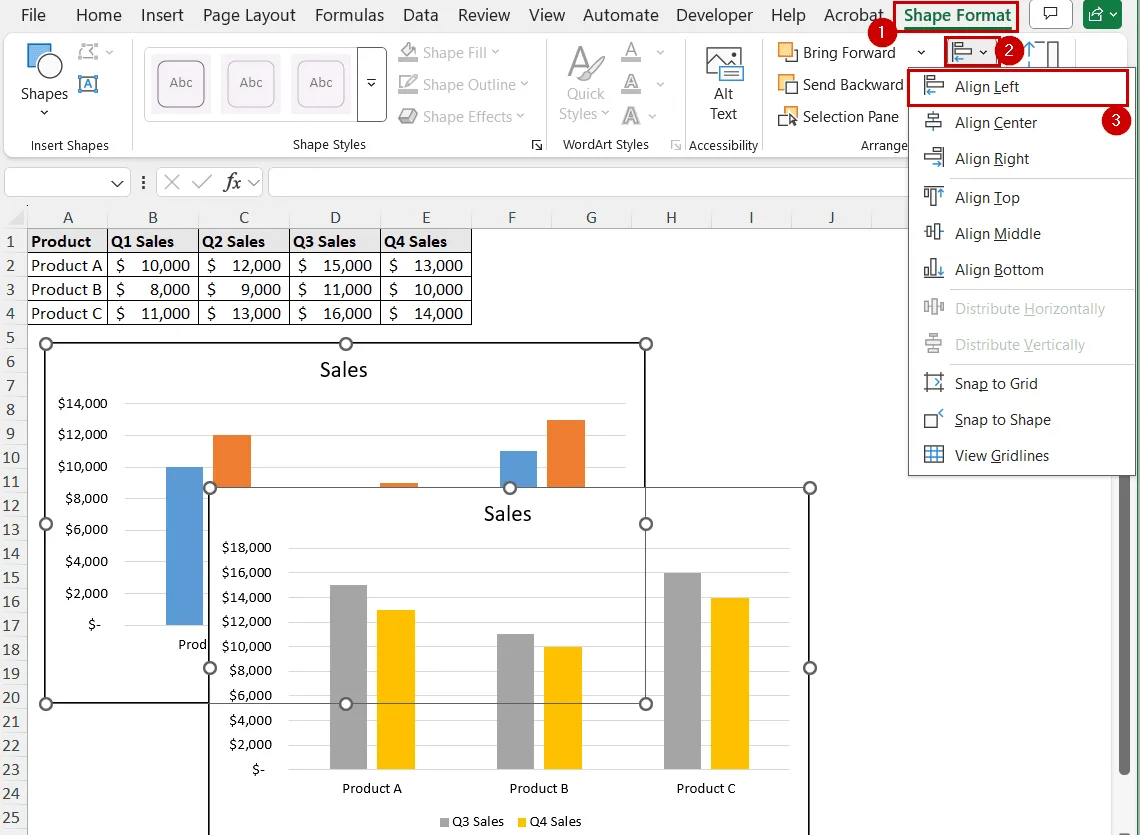
Task: Switch to the Data tab
Action: point(421,15)
